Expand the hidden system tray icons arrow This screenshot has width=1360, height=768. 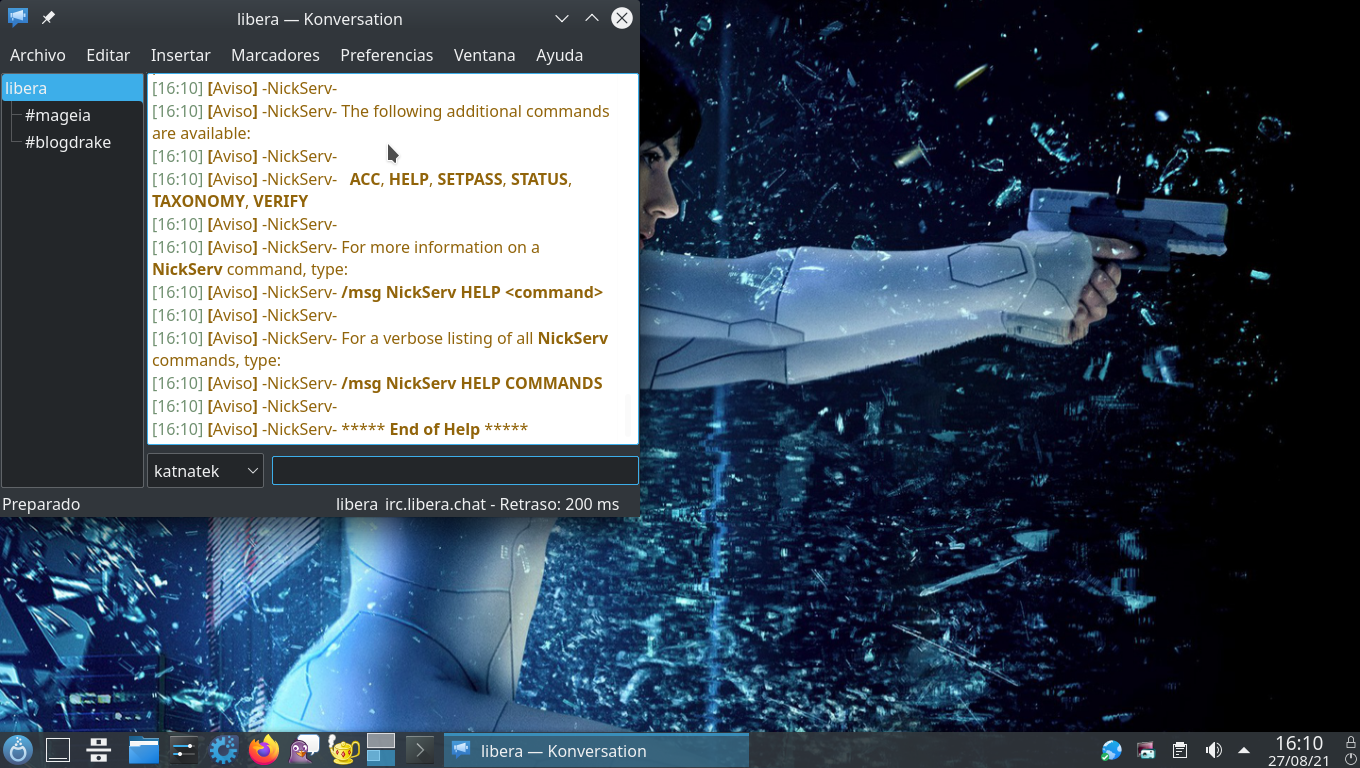1244,750
